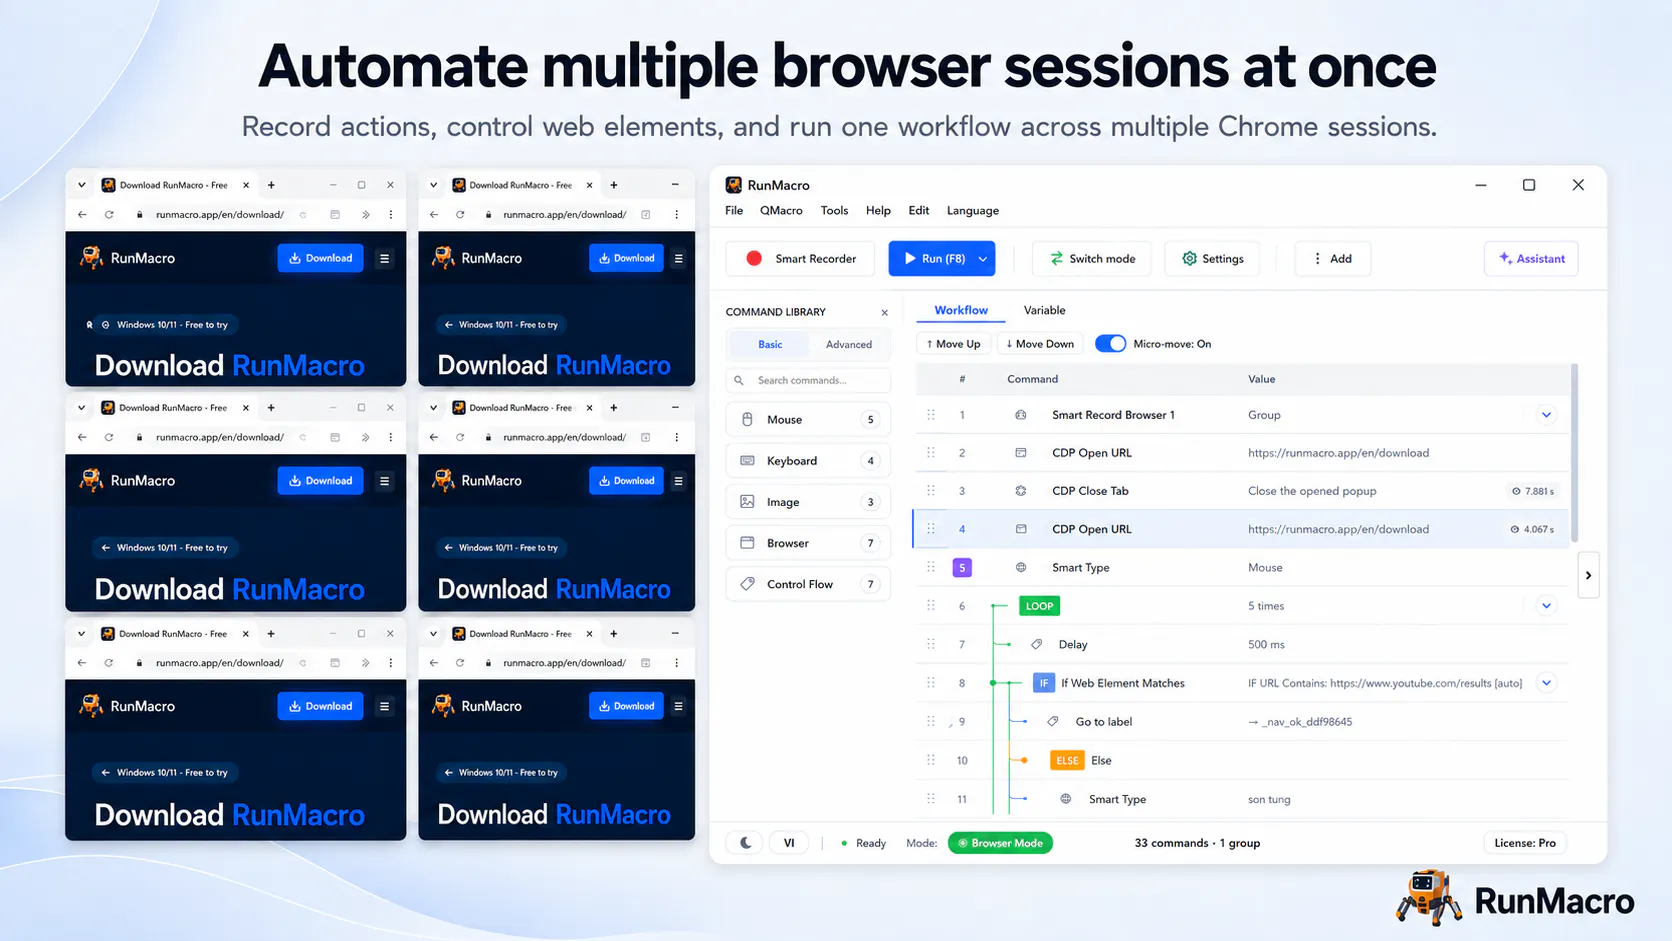Click the drag handle of row 1

(931, 415)
